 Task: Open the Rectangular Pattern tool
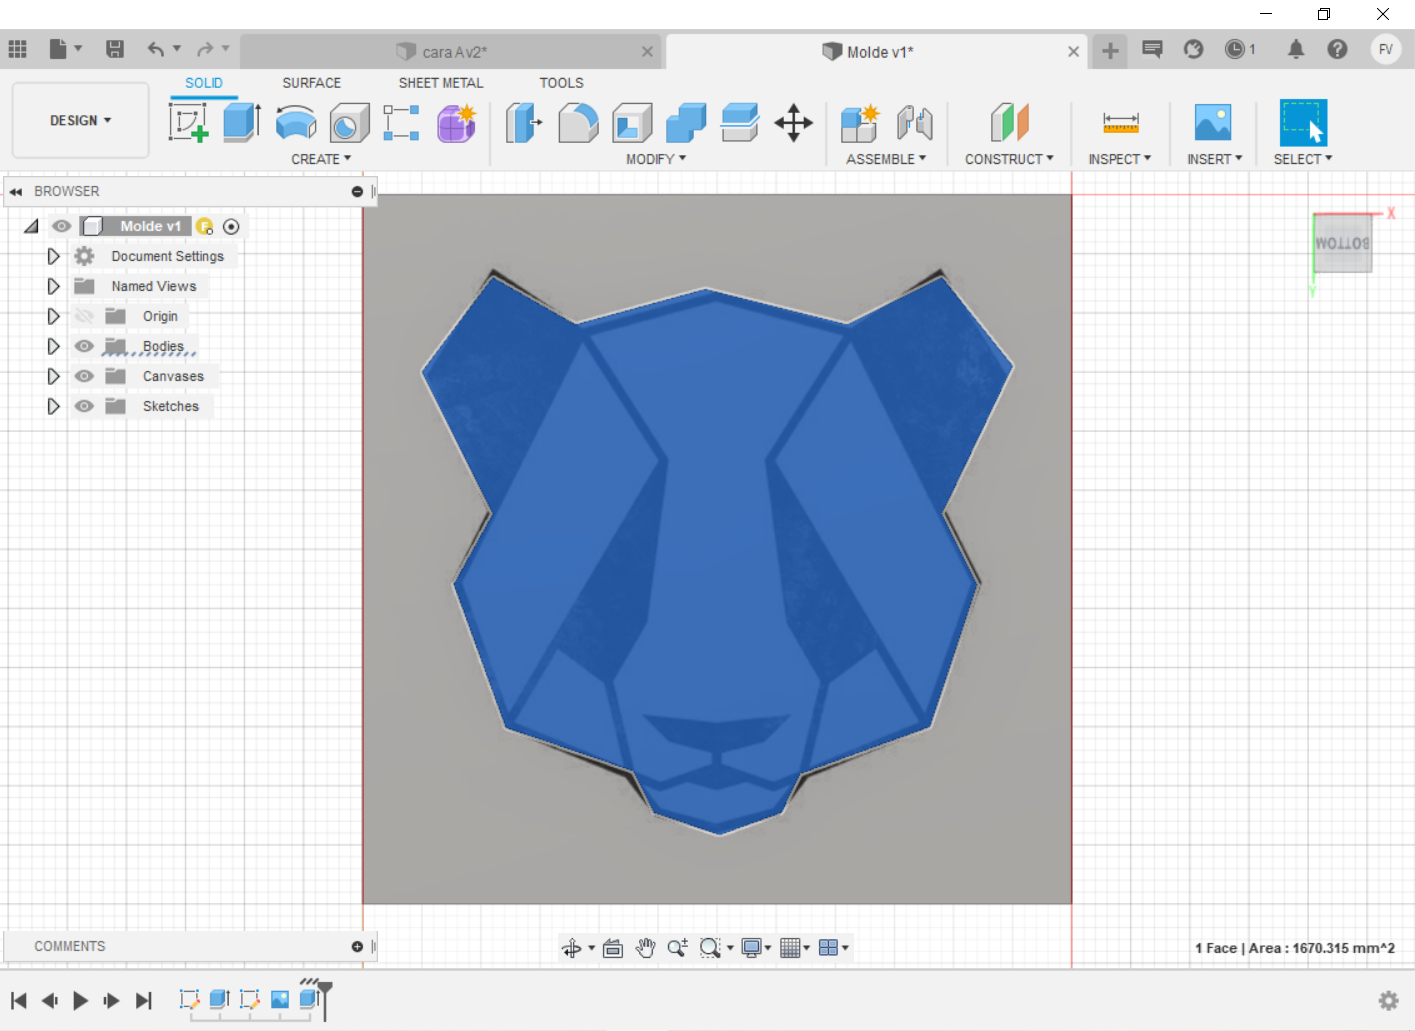[402, 123]
